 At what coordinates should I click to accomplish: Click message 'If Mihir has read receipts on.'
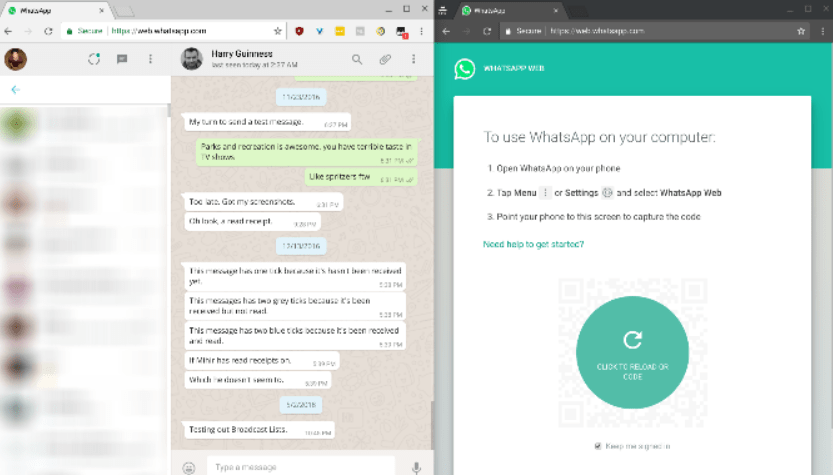point(261,361)
